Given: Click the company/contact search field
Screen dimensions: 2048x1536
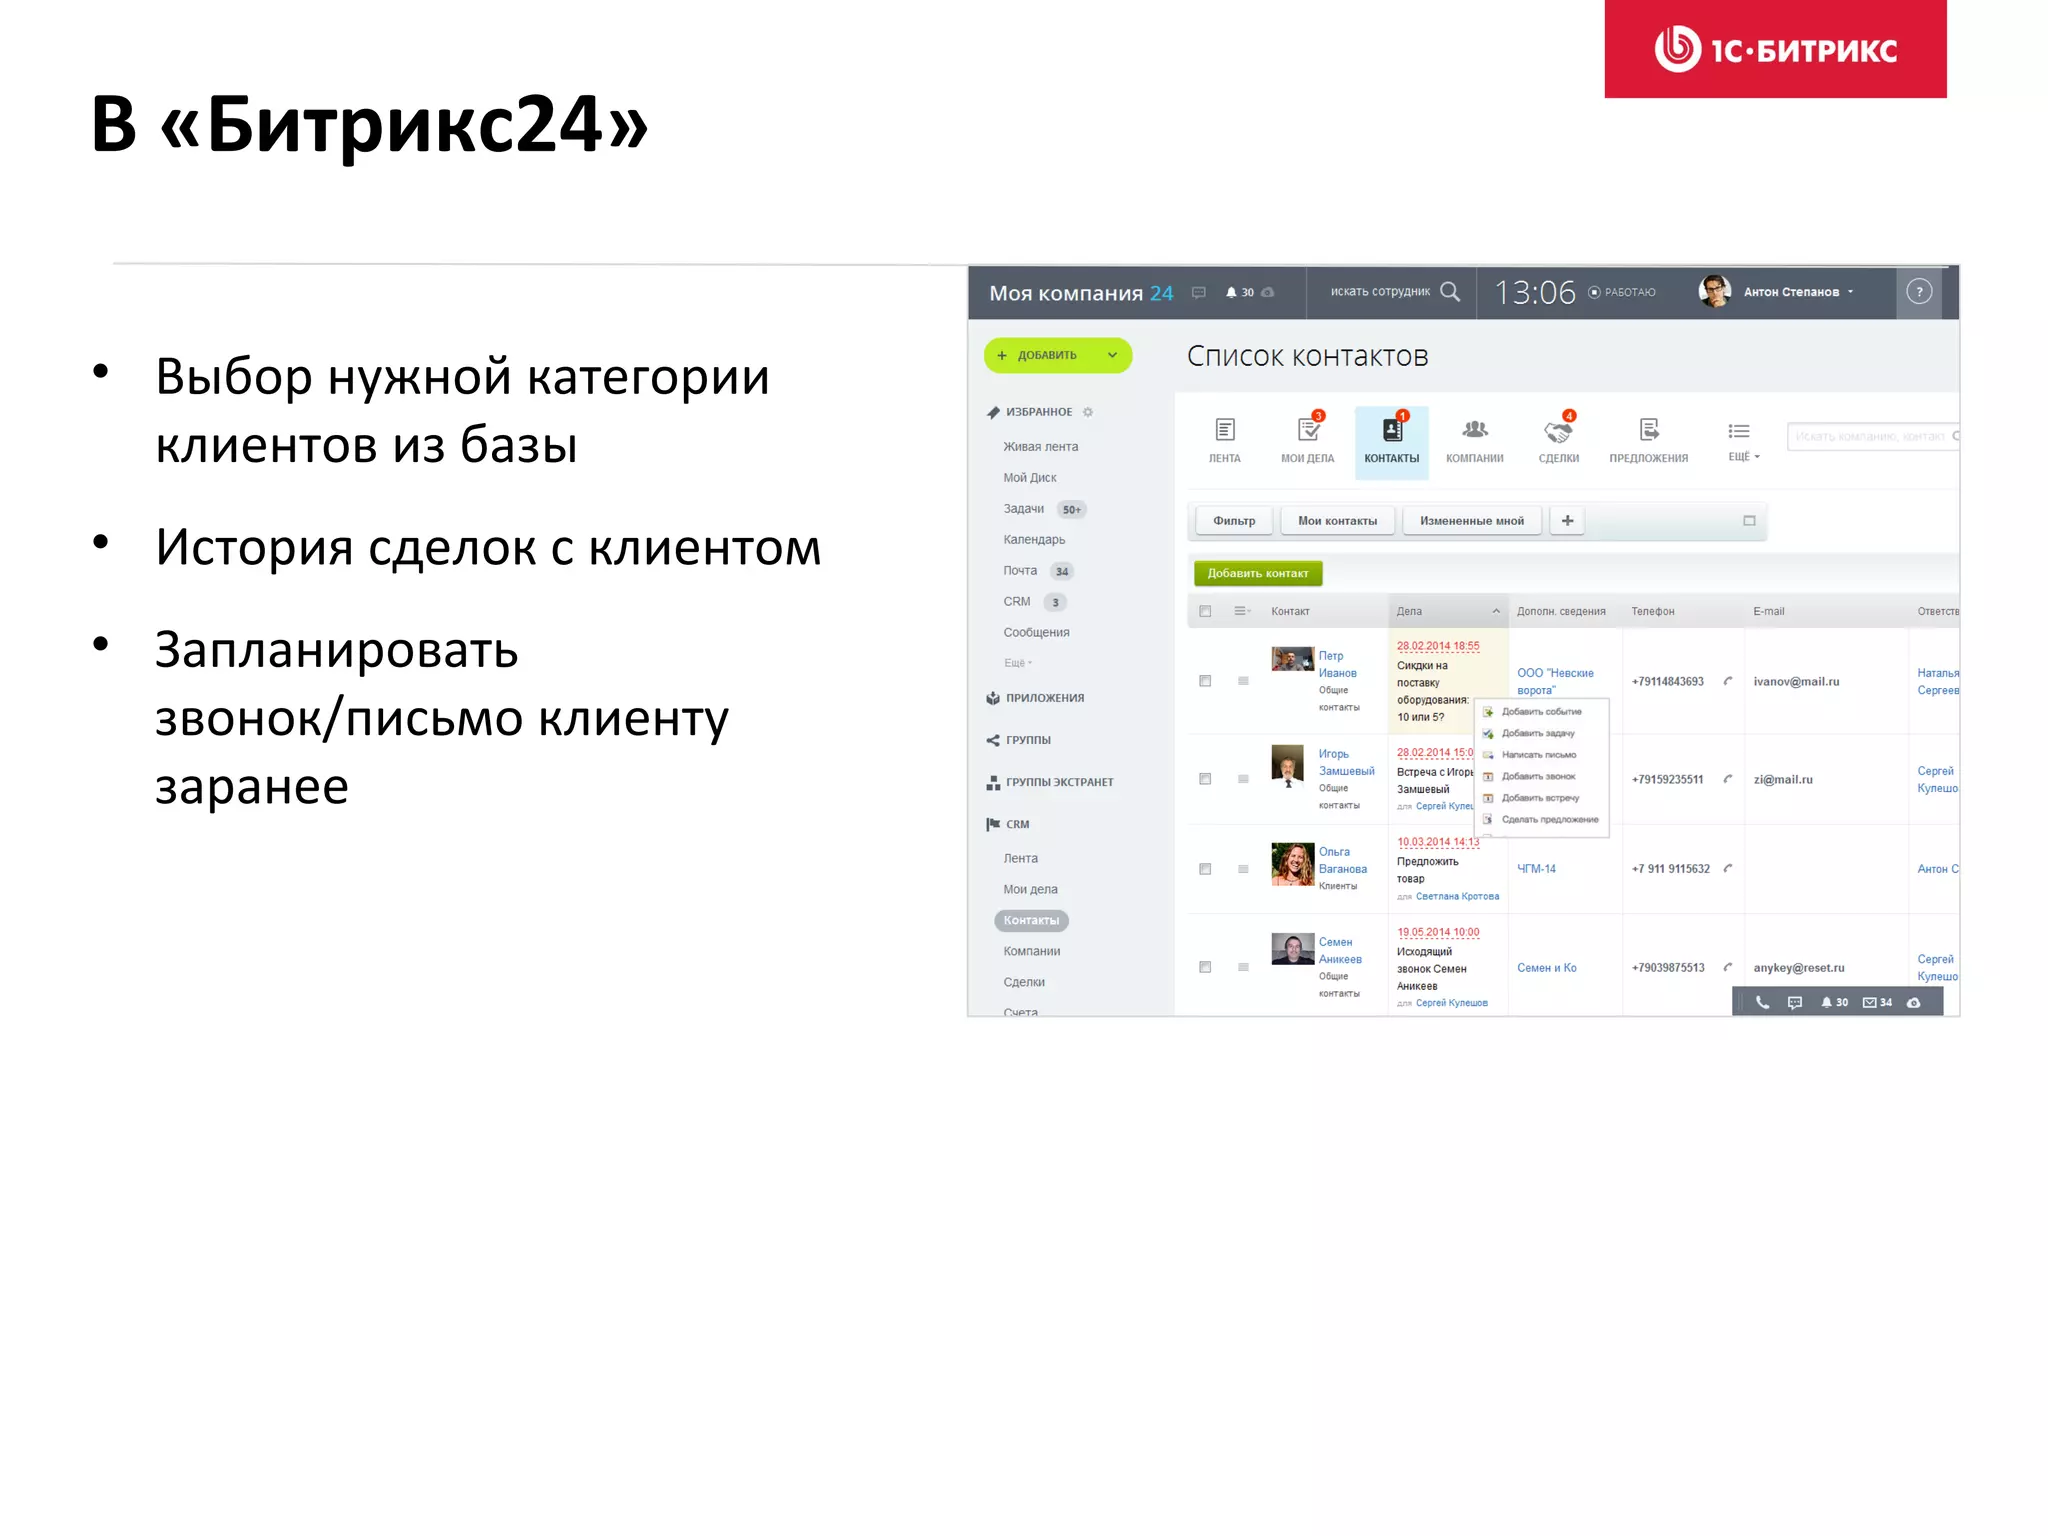Looking at the screenshot, I should click(1872, 436).
